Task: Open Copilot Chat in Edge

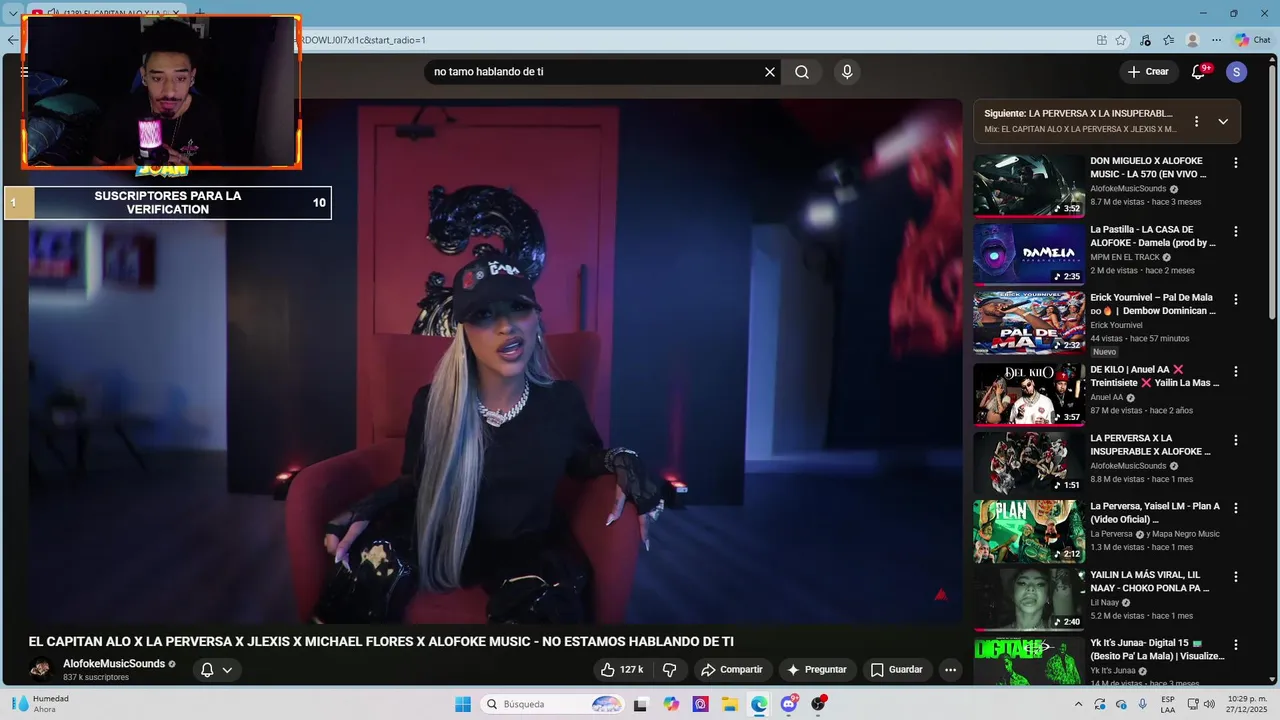Action: tap(1254, 40)
